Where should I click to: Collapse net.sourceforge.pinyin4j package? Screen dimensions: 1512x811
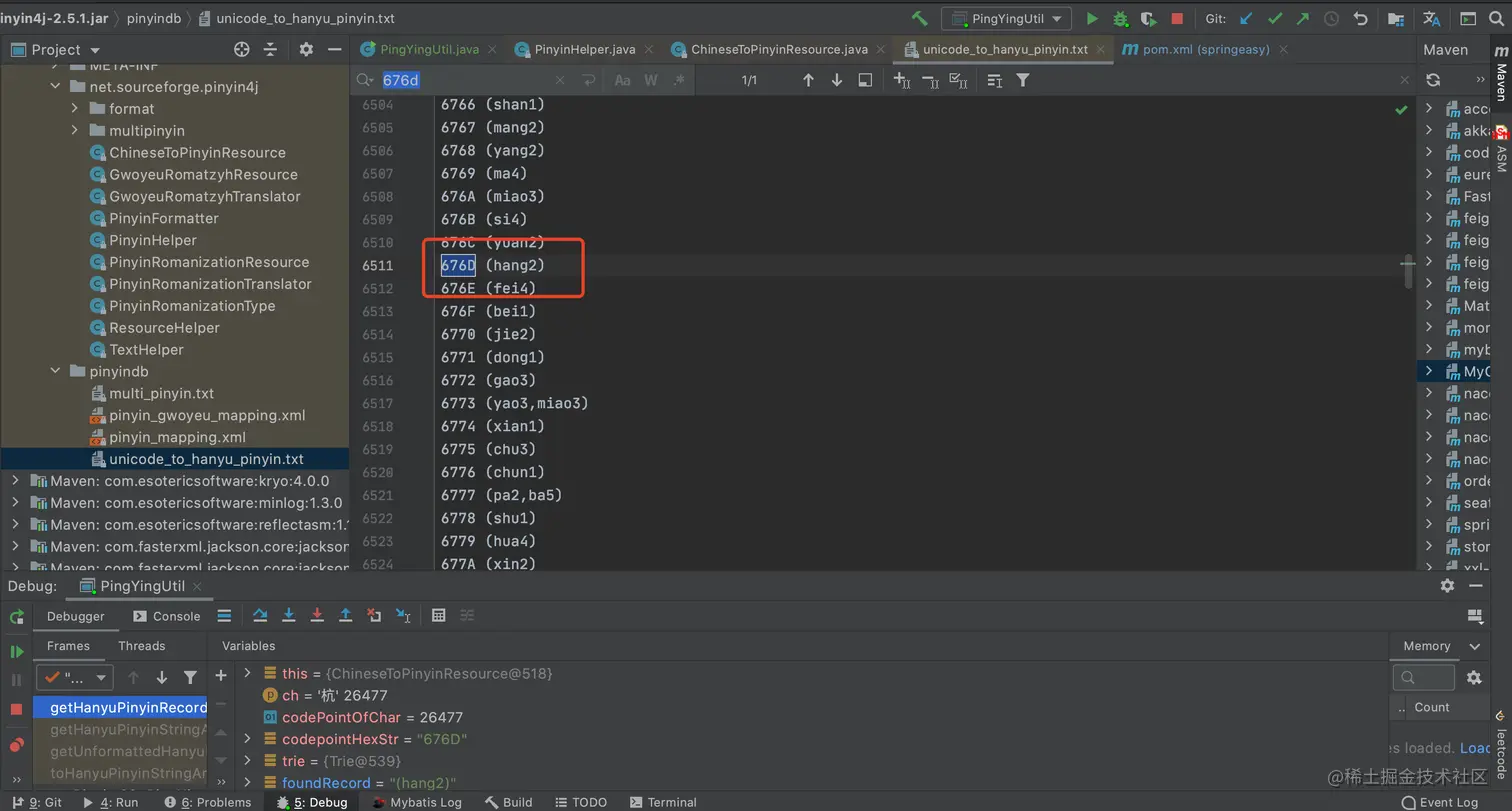point(55,87)
